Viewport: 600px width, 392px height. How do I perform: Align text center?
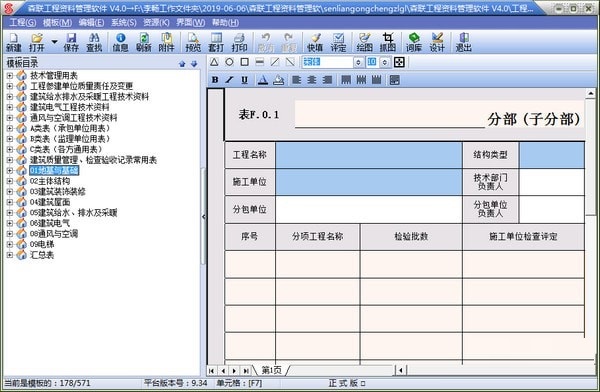pyautogui.click(x=312, y=80)
